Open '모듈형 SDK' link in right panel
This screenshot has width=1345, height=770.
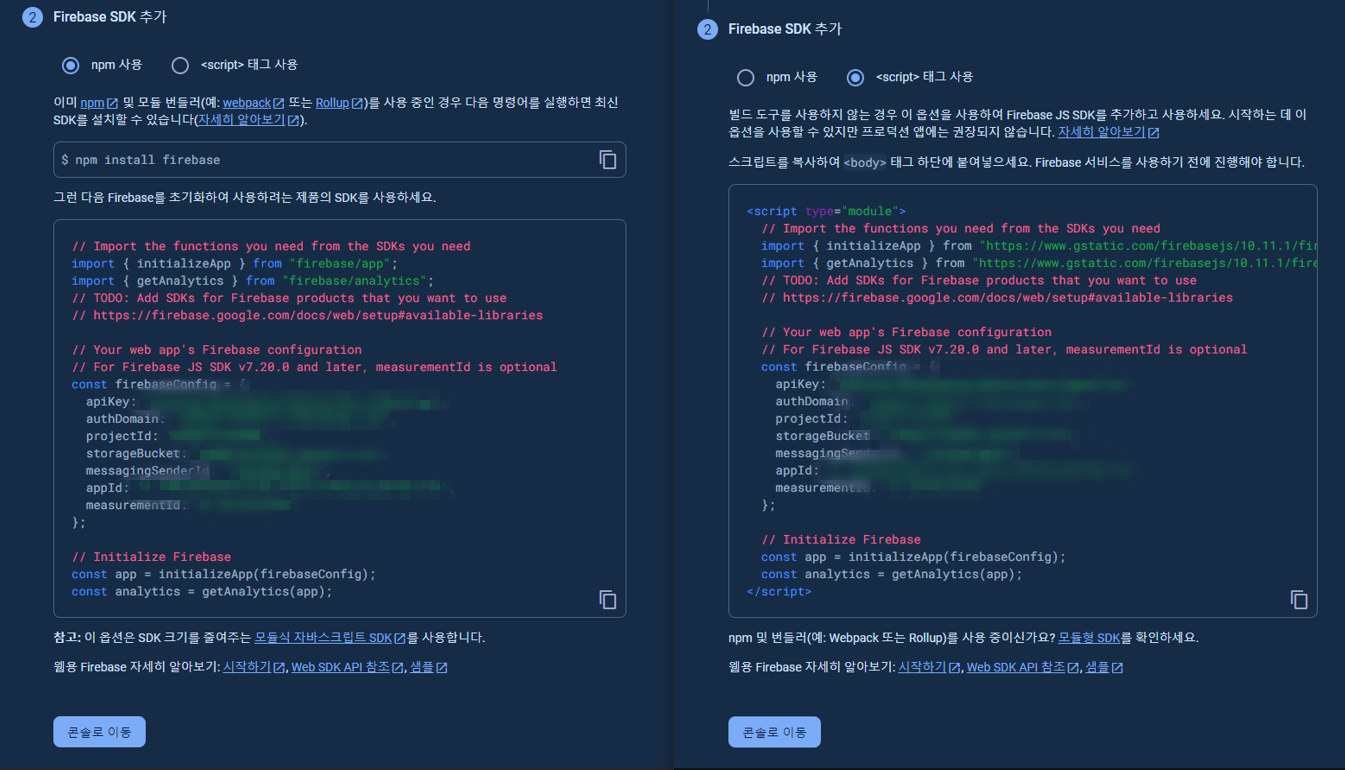(1089, 638)
